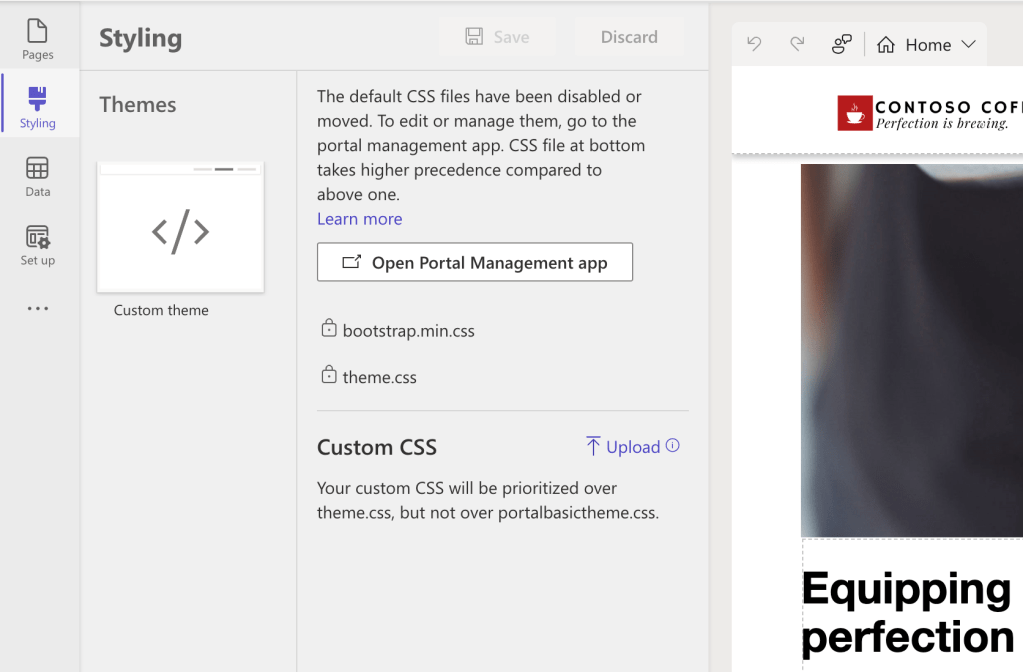Click the copilot icon in toolbar
1023x672 pixels.
[x=842, y=44]
